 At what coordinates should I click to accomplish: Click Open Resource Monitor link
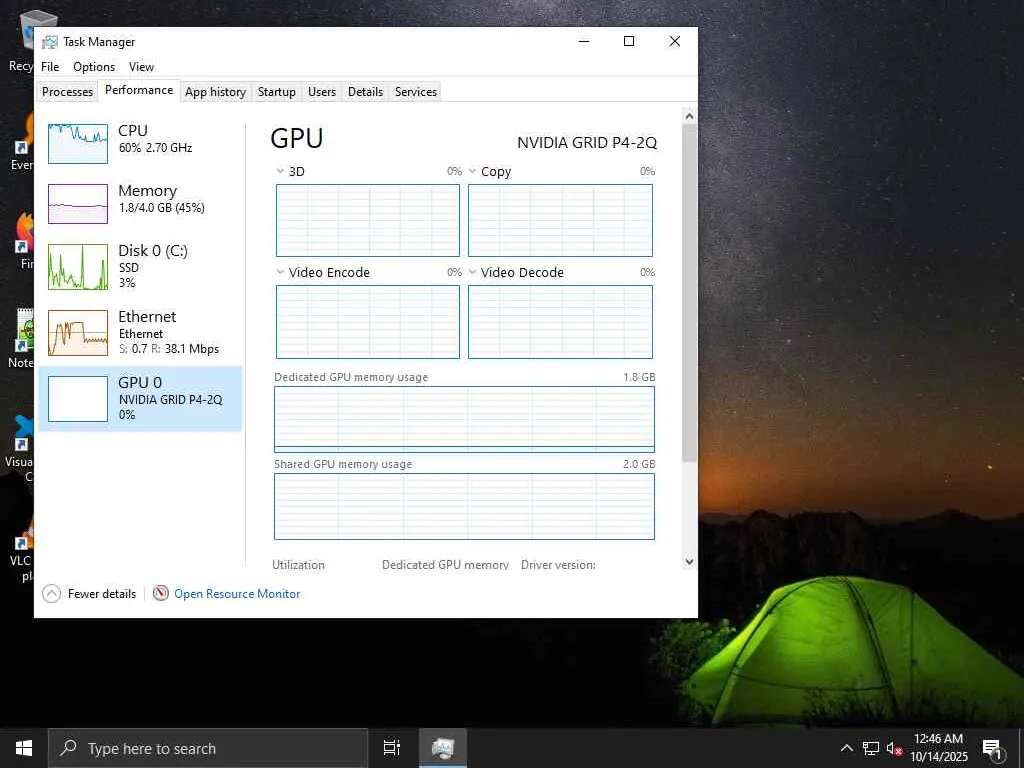click(x=237, y=594)
